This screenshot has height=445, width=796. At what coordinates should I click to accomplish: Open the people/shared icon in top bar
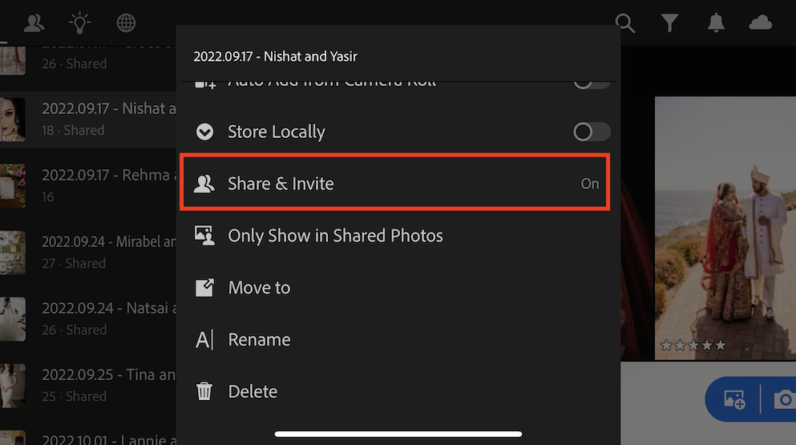coord(33,22)
